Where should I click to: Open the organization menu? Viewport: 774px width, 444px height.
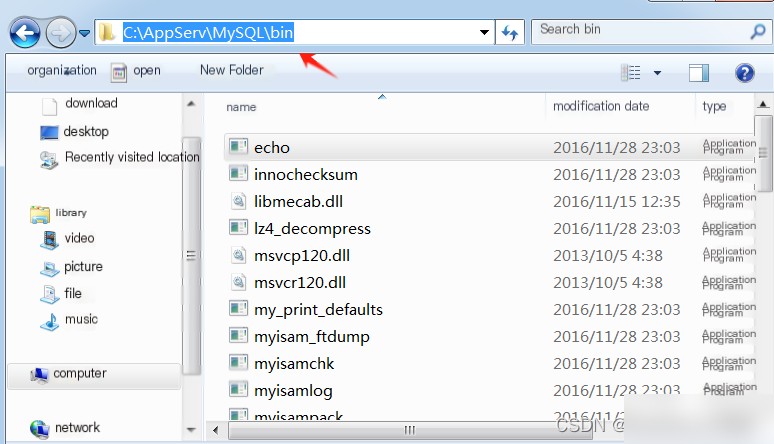(62, 71)
